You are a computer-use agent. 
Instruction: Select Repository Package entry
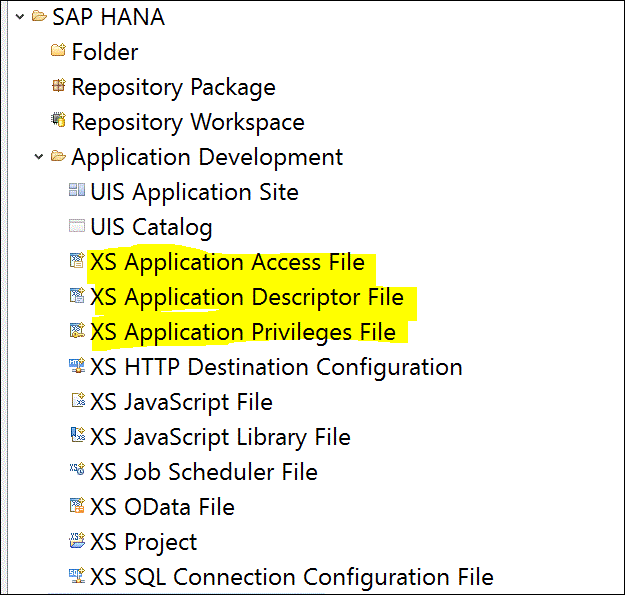click(x=173, y=87)
